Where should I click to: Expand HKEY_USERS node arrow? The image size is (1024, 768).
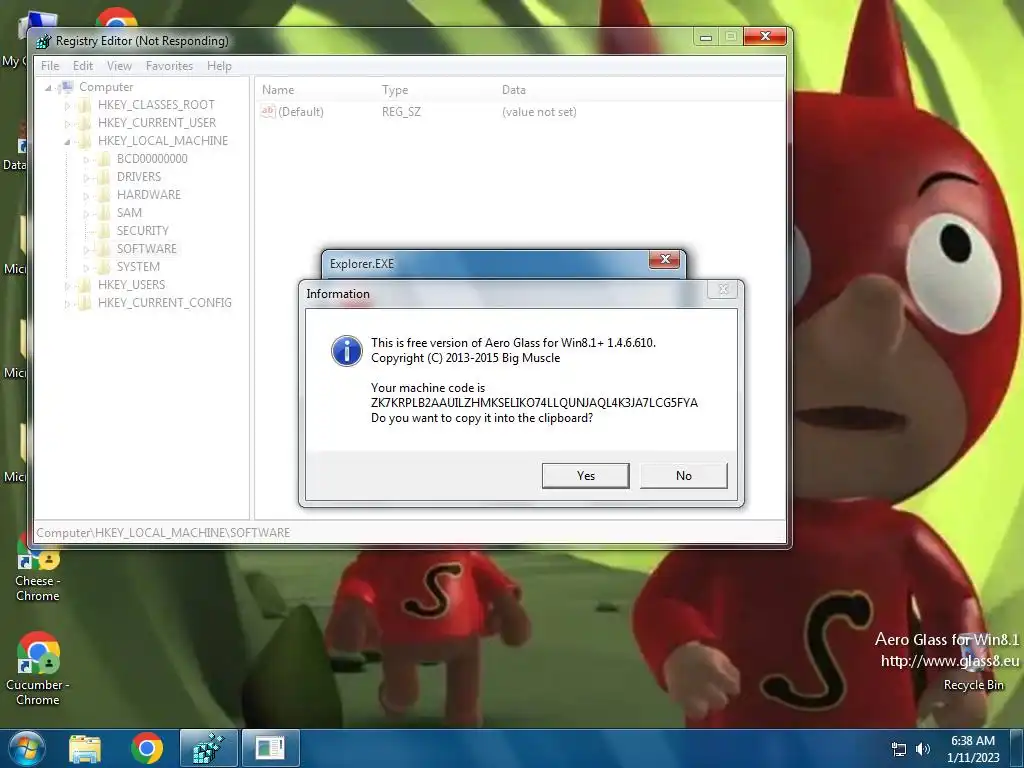pyautogui.click(x=67, y=285)
